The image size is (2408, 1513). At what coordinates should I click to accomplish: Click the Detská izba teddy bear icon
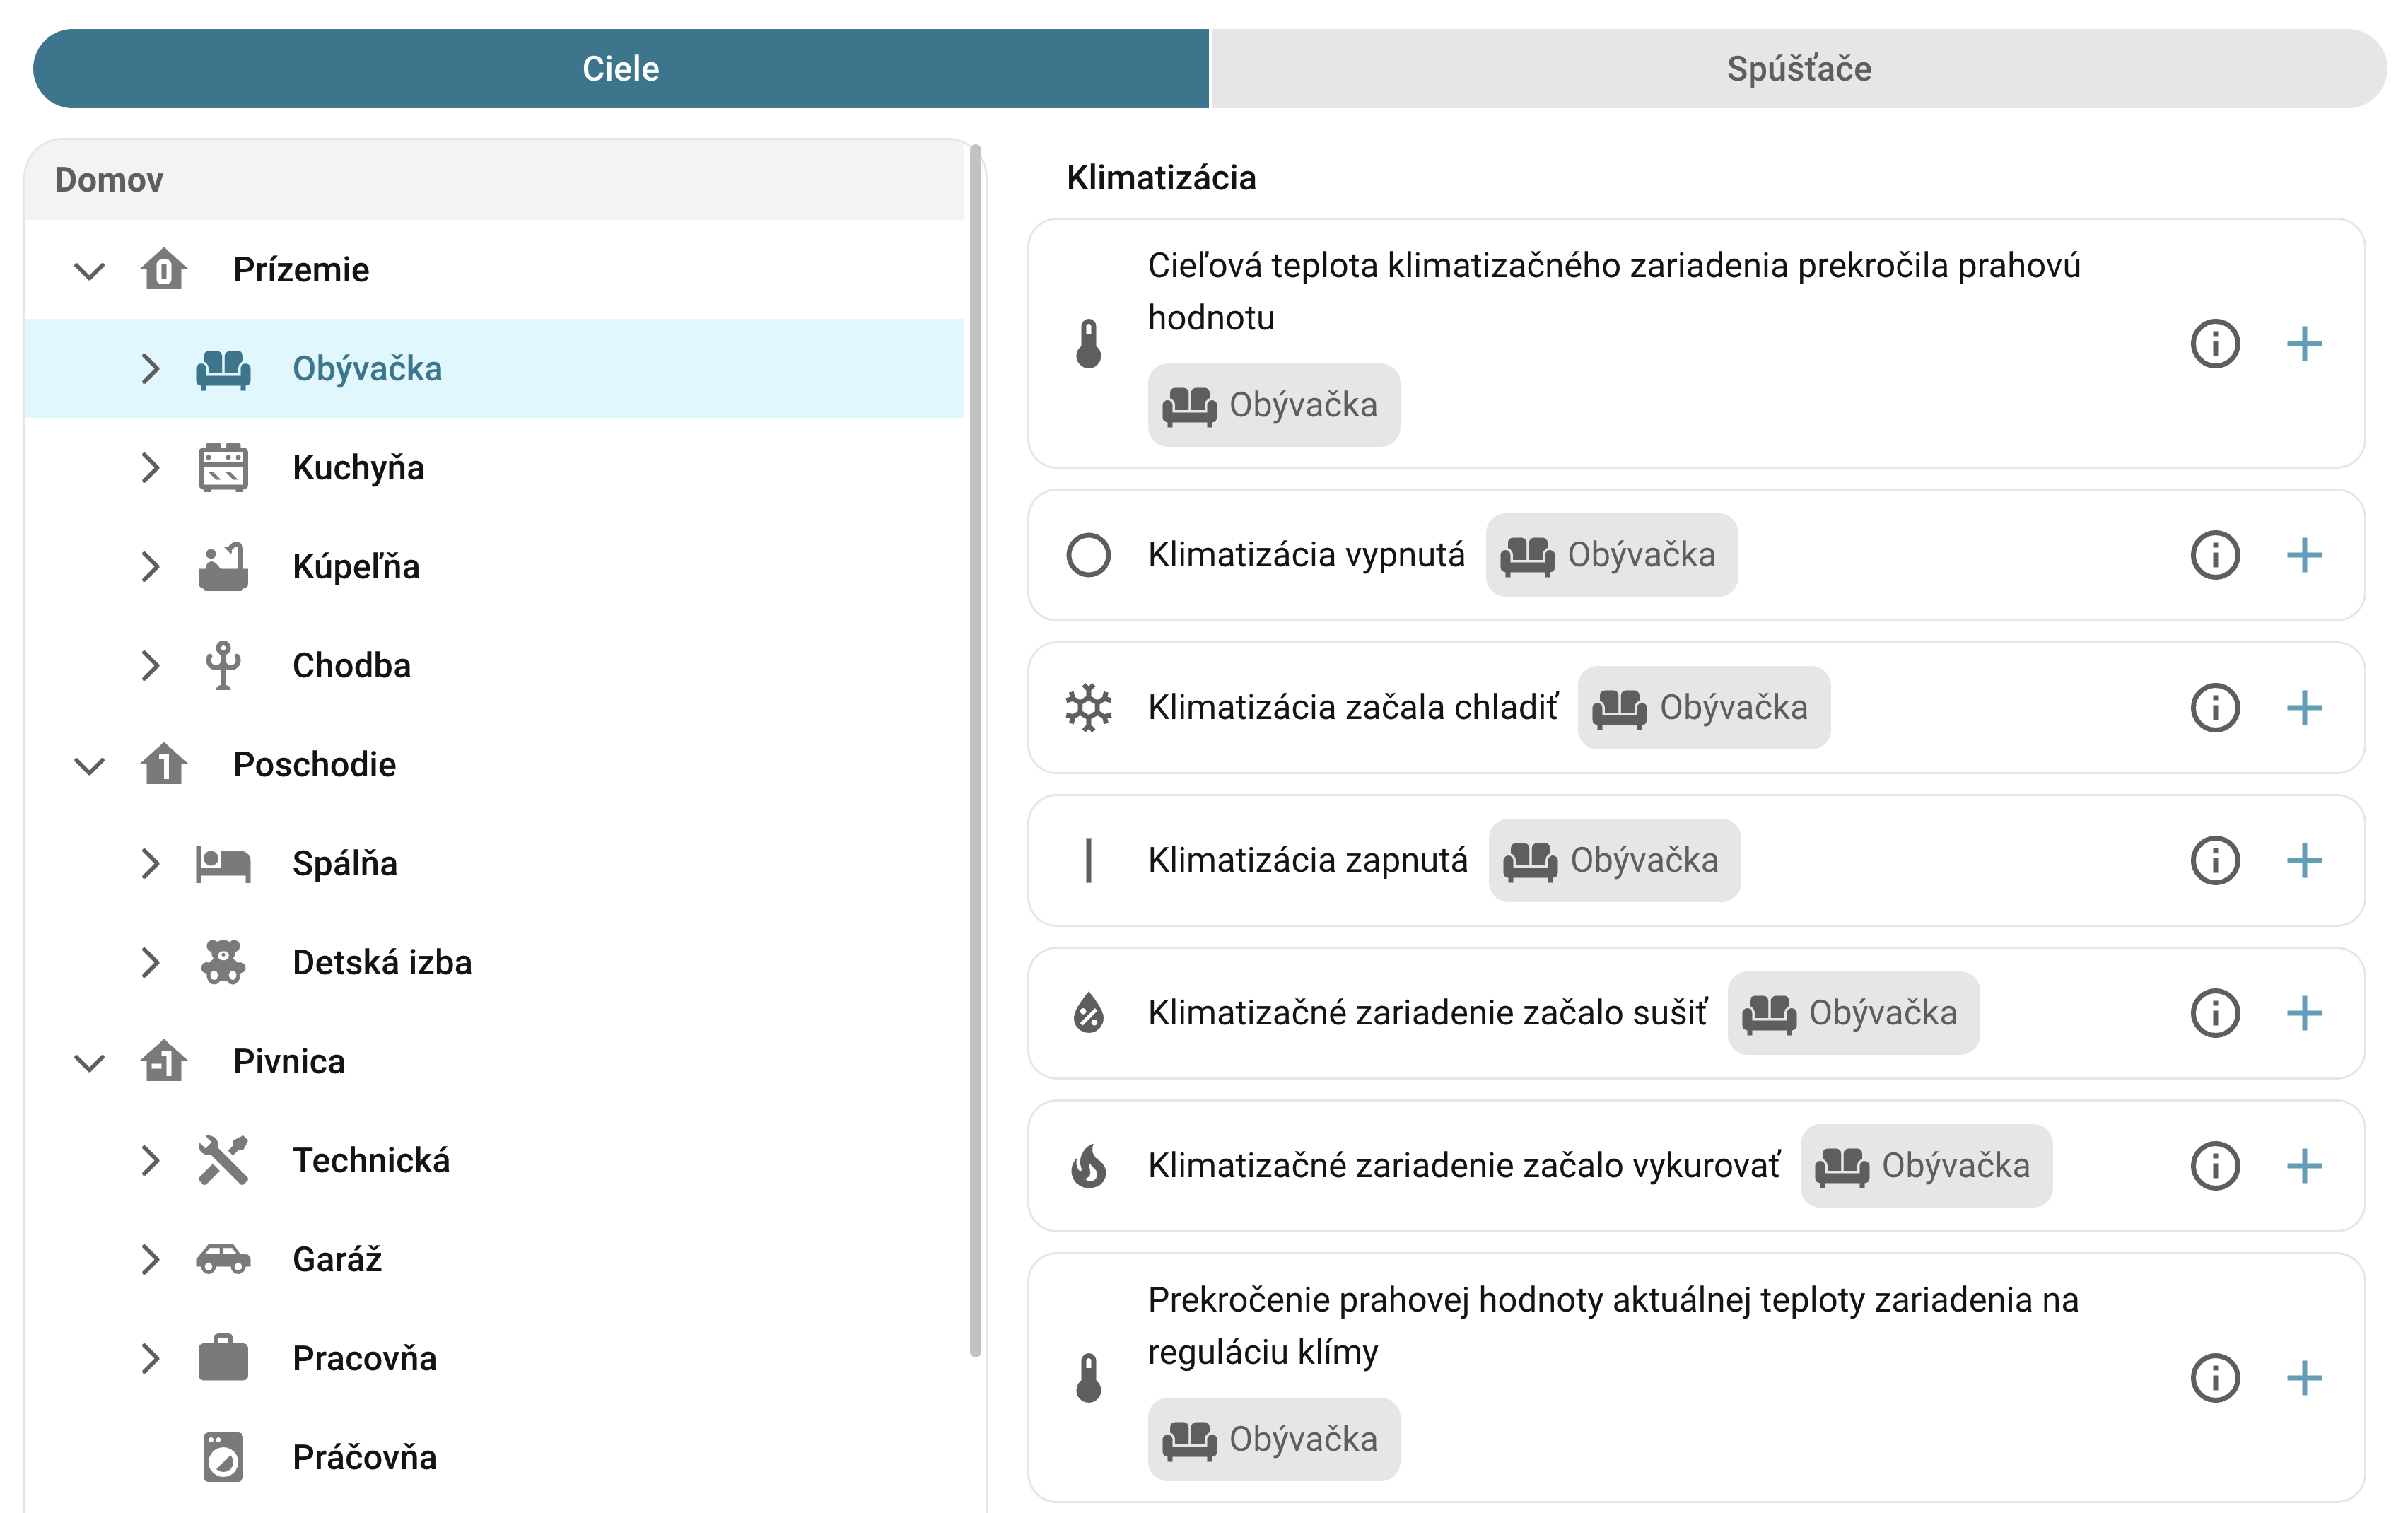222,962
